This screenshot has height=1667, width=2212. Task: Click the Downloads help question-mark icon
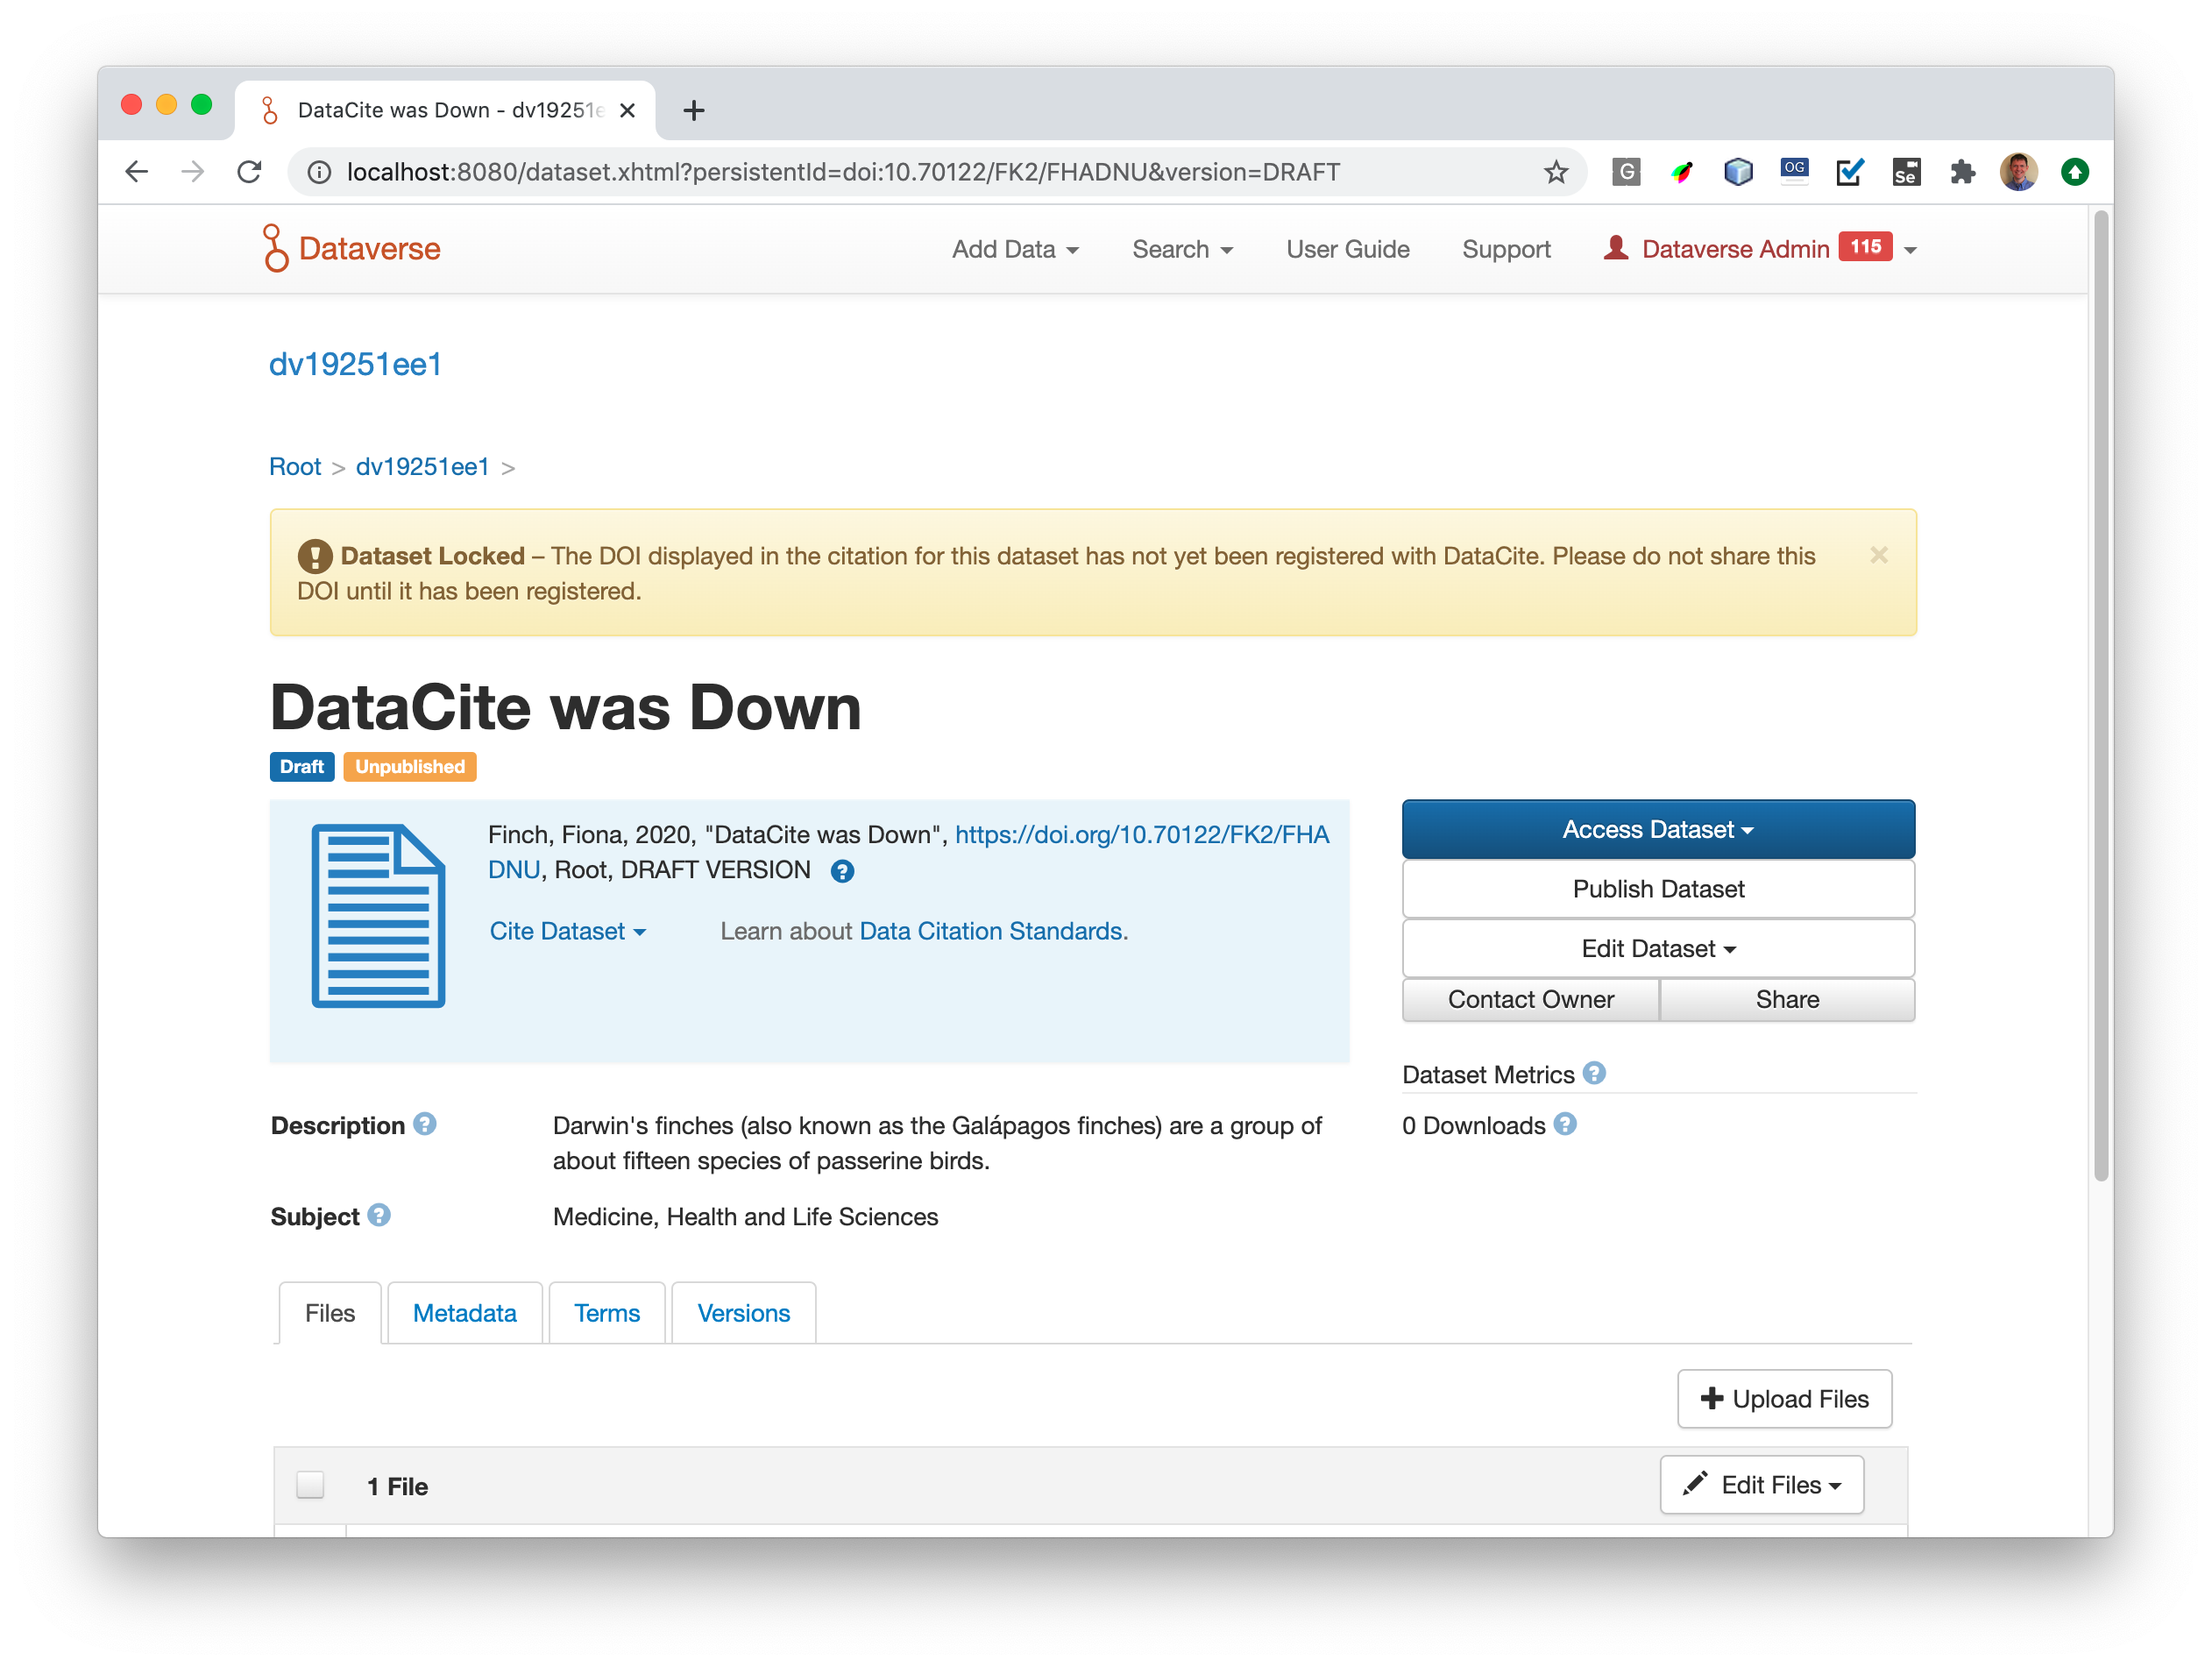pos(1565,1124)
